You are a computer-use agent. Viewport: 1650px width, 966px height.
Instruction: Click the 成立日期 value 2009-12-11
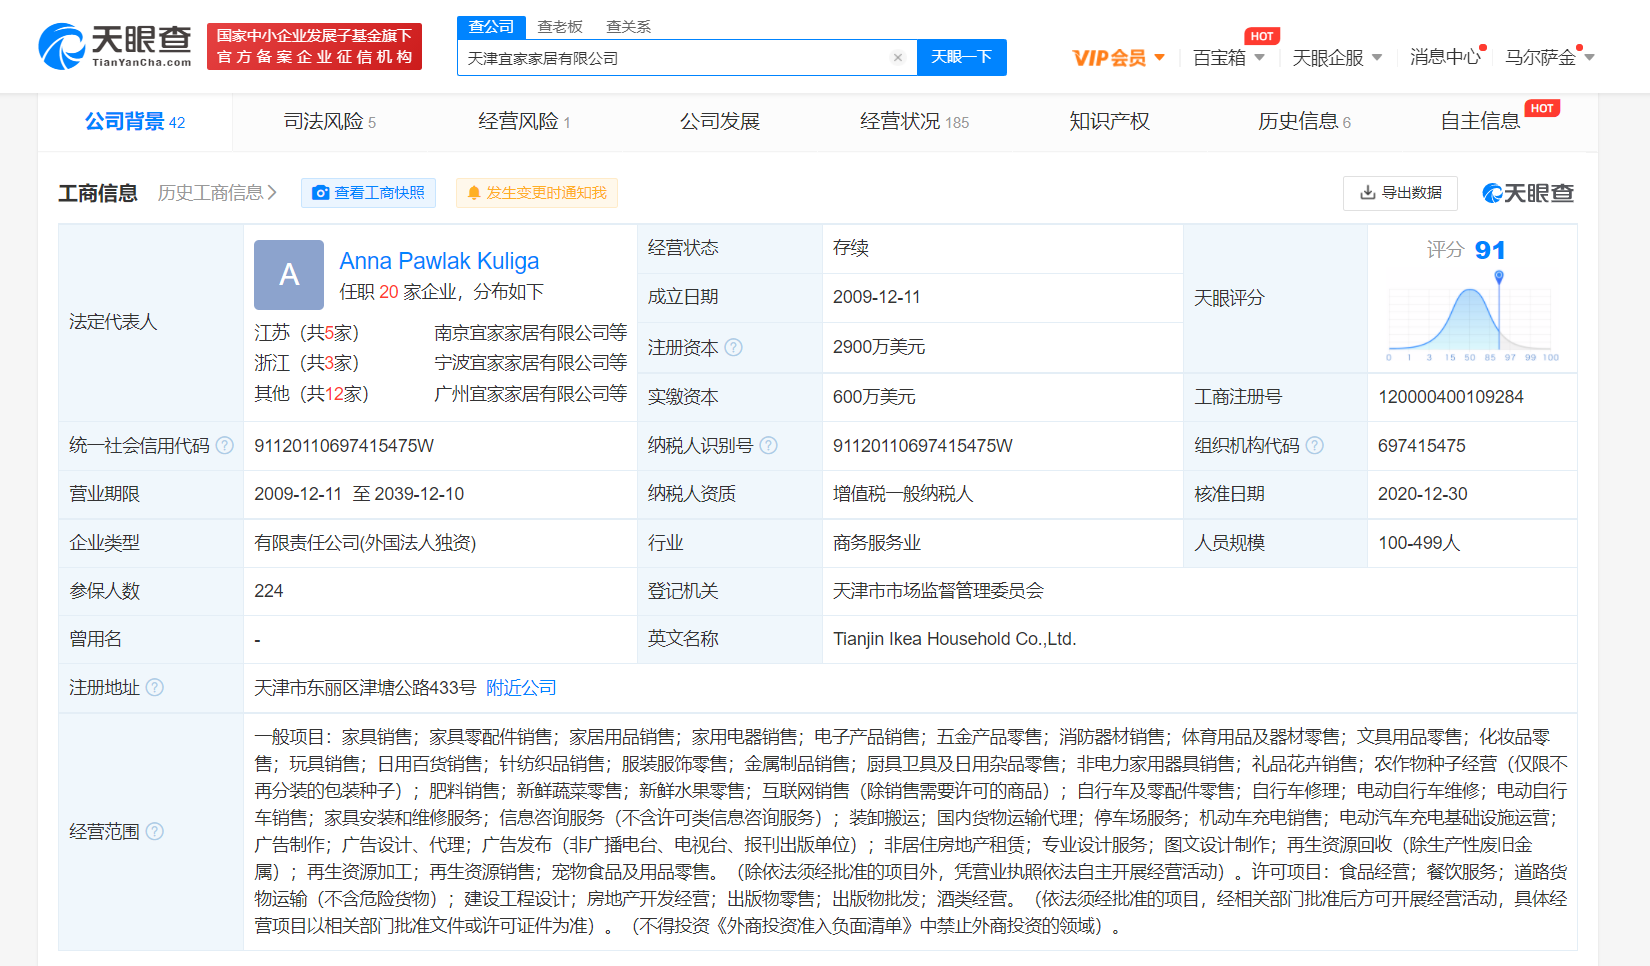[x=876, y=297]
